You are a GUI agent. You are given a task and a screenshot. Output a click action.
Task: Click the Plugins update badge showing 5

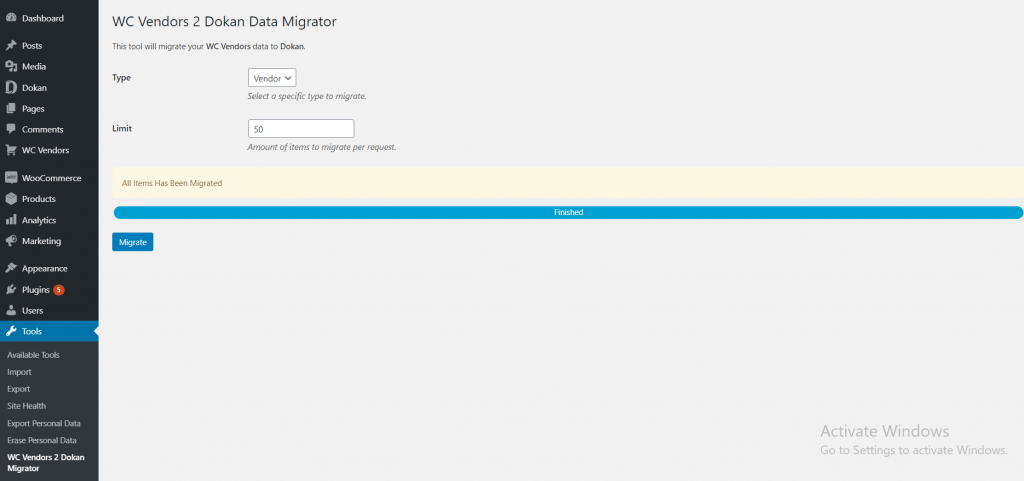coord(59,289)
